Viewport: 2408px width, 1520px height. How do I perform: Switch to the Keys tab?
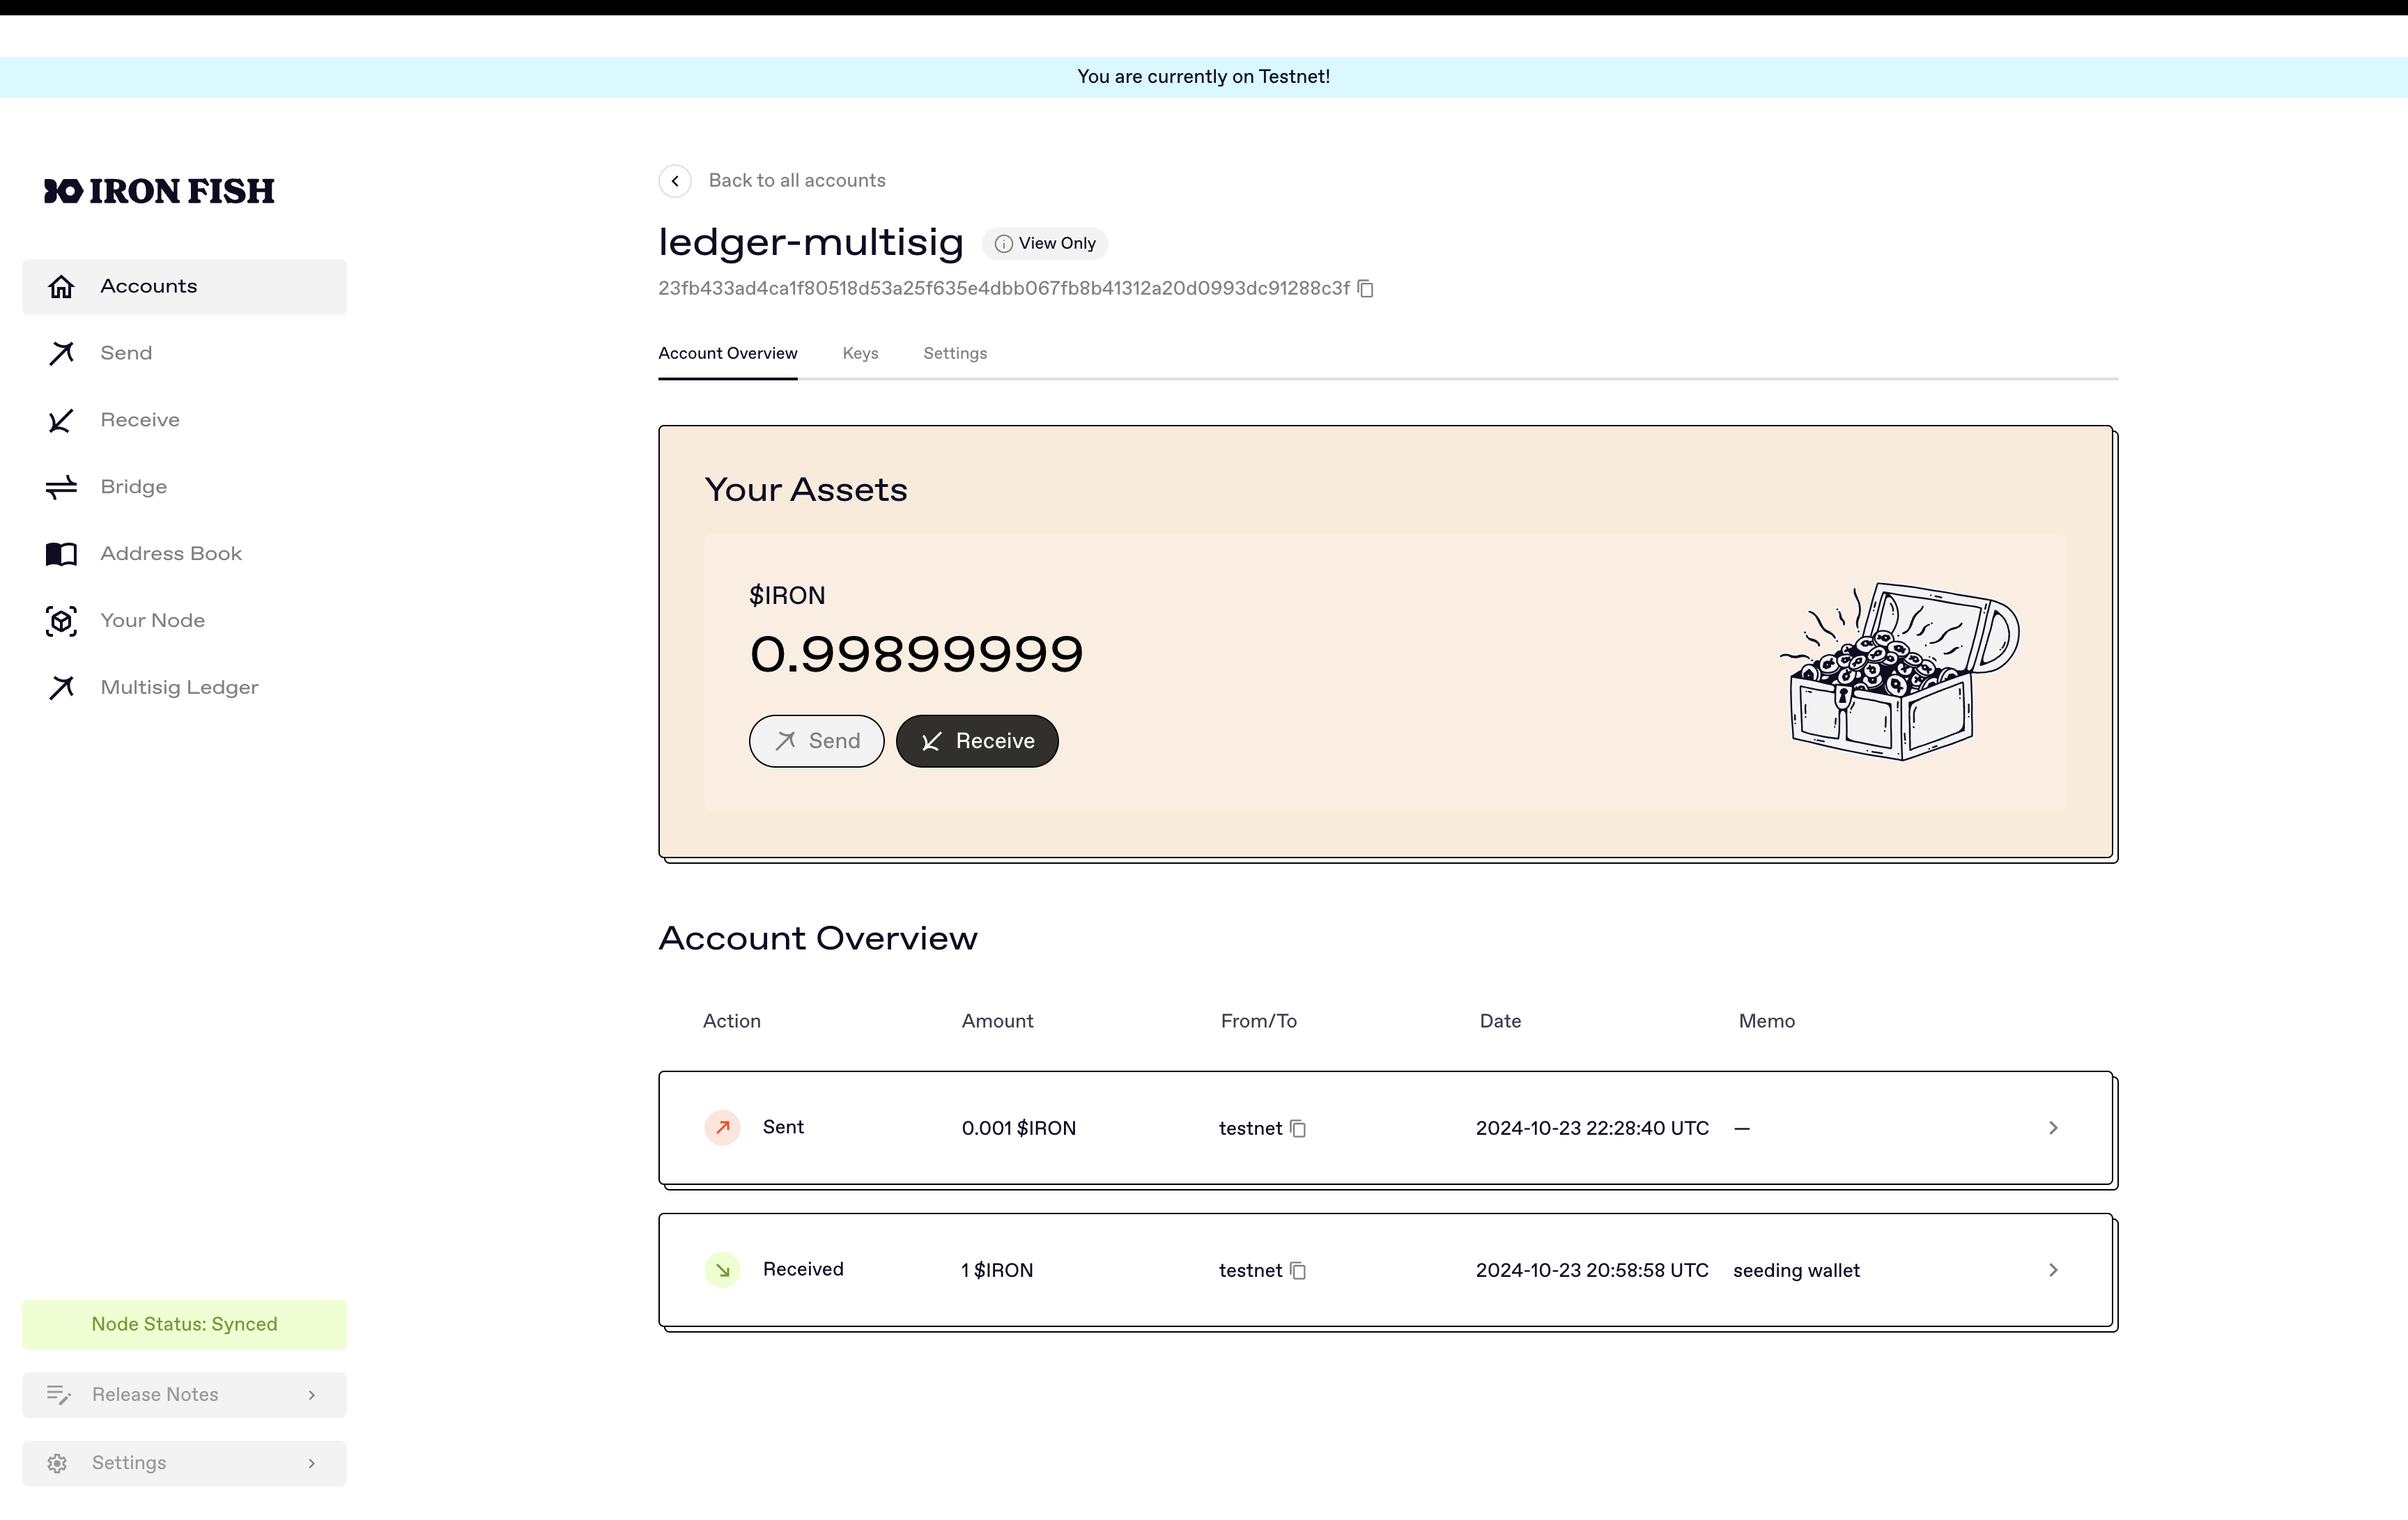860,354
